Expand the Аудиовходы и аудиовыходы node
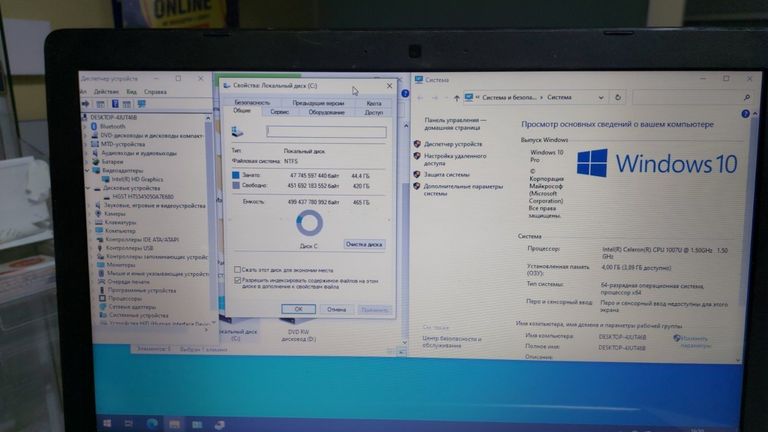768x432 pixels. pos(87,153)
